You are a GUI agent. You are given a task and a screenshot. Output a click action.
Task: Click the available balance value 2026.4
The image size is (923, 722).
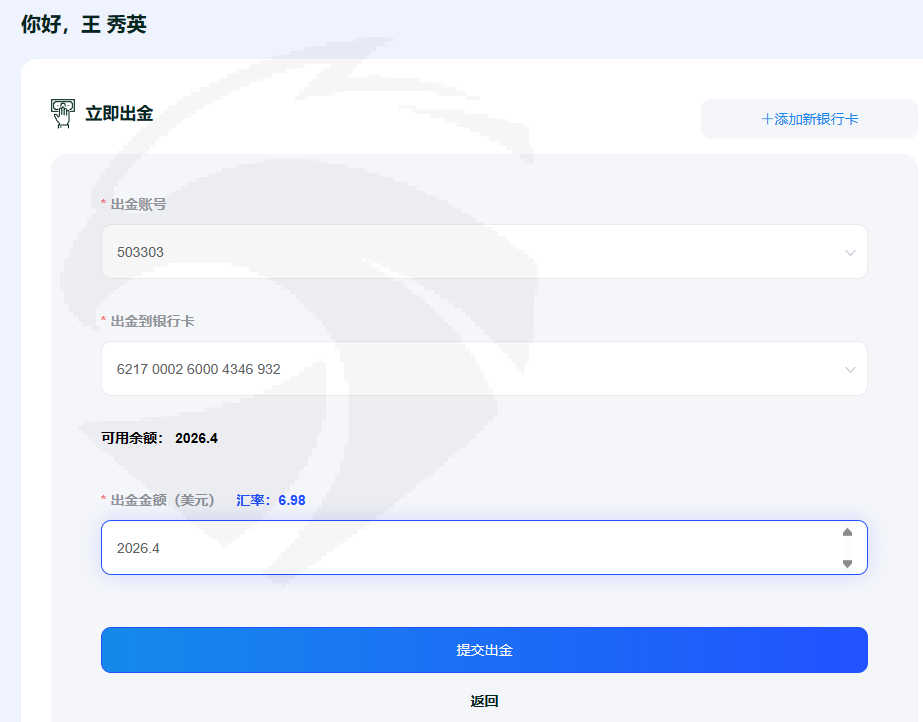click(x=196, y=438)
